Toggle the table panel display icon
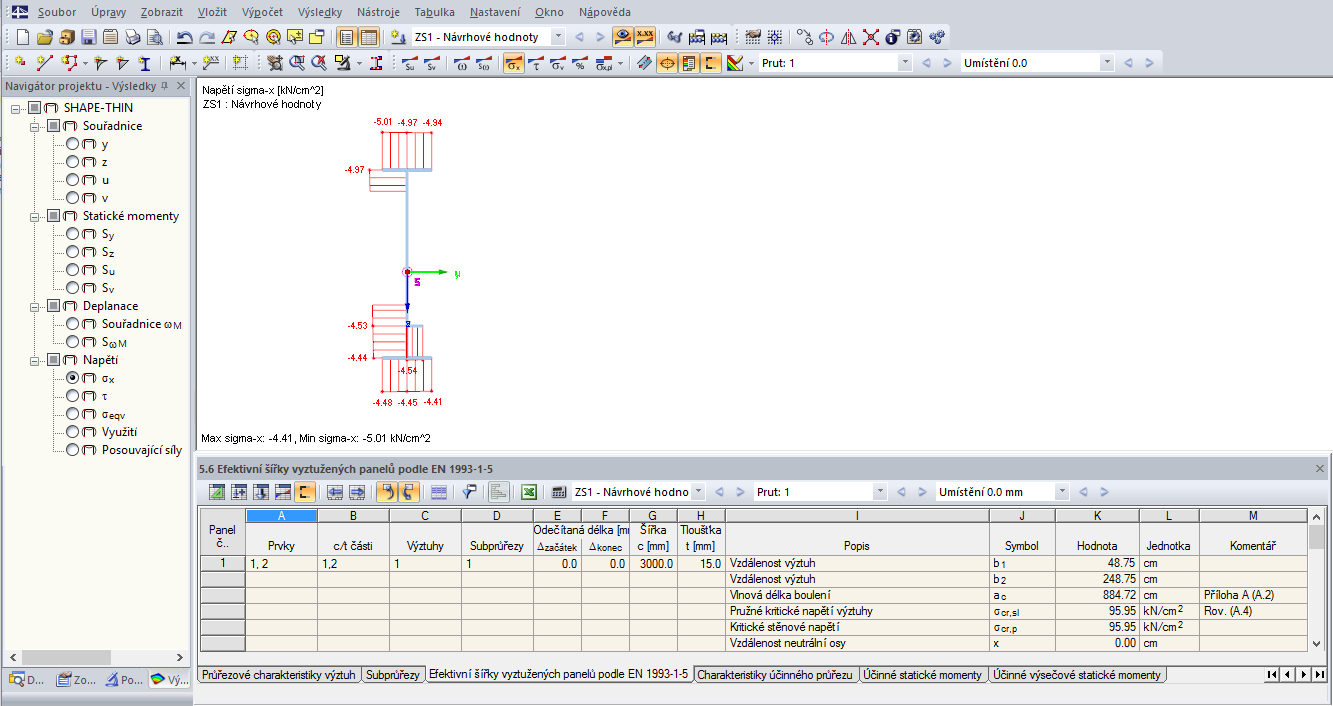This screenshot has height=706, width=1333. (x=368, y=37)
